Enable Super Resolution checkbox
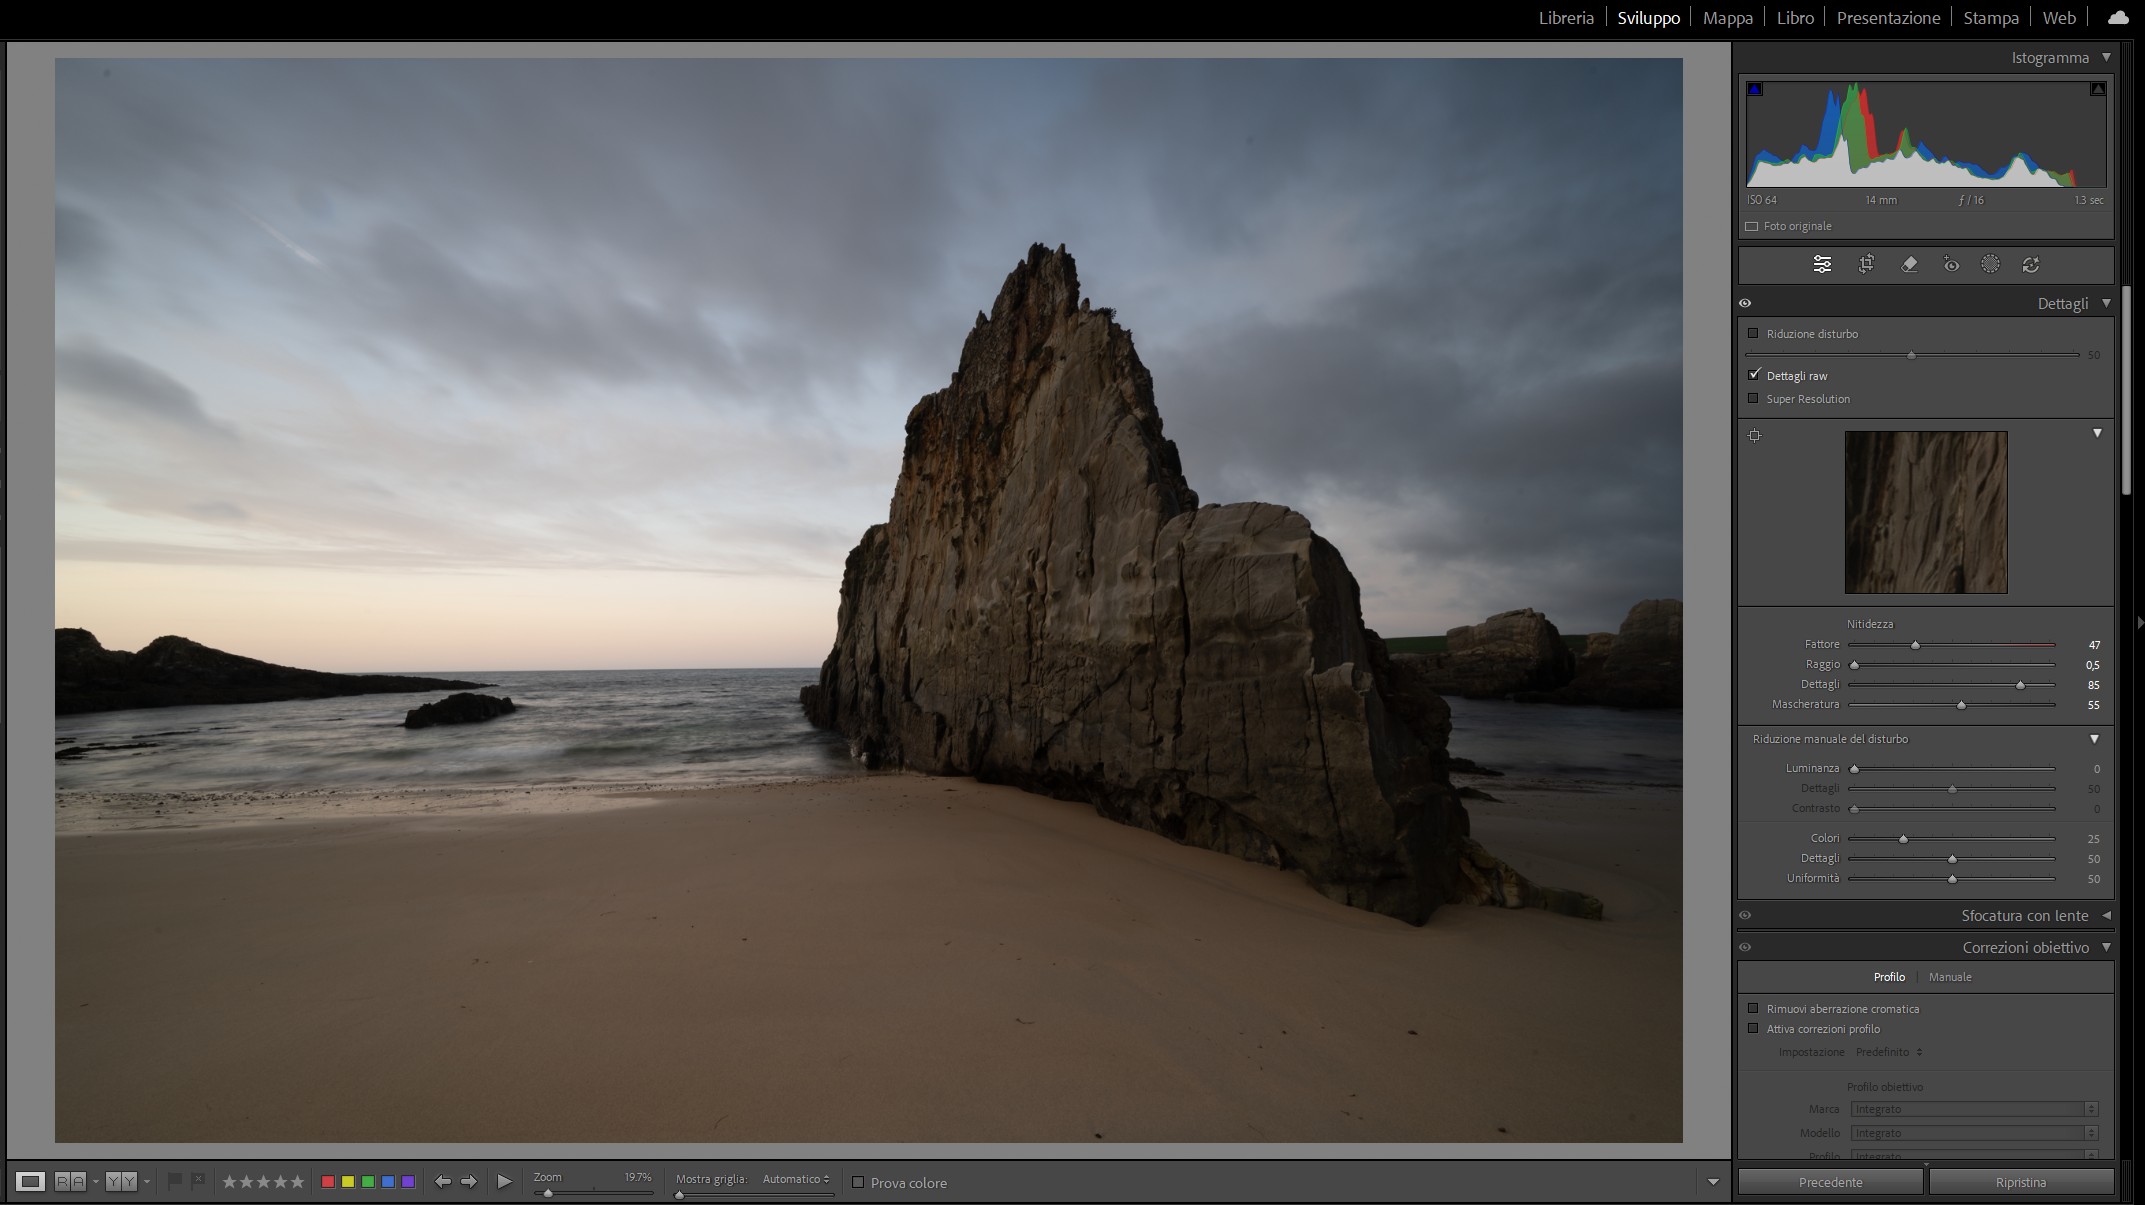 click(1753, 399)
